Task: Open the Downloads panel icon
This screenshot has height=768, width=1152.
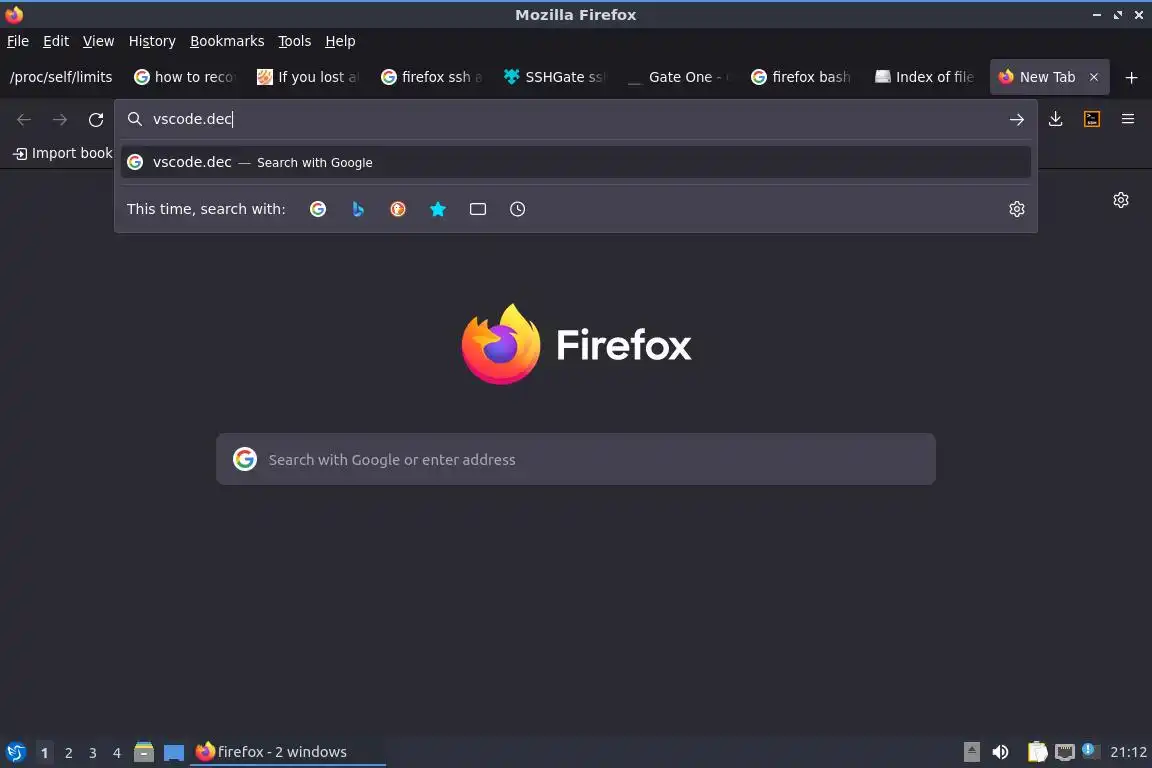Action: (1055, 119)
